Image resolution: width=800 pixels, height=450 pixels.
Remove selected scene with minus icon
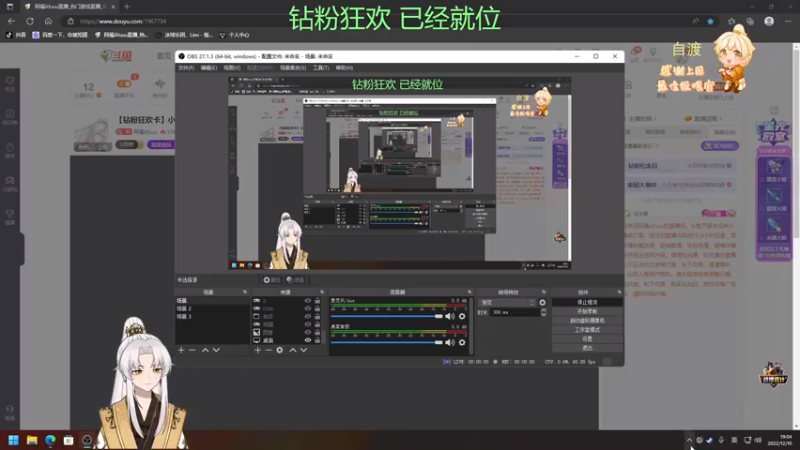pos(192,350)
